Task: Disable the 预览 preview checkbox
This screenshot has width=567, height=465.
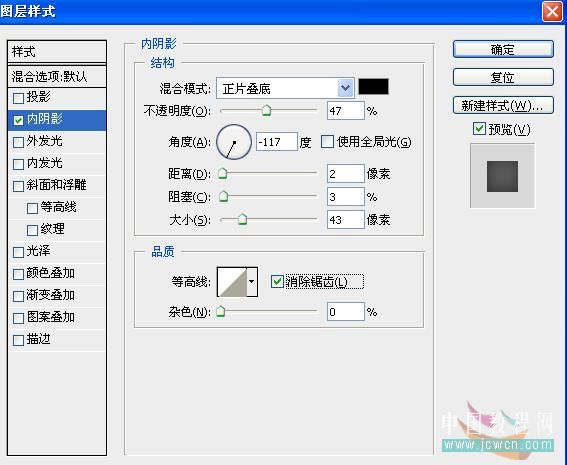Action: pyautogui.click(x=479, y=129)
